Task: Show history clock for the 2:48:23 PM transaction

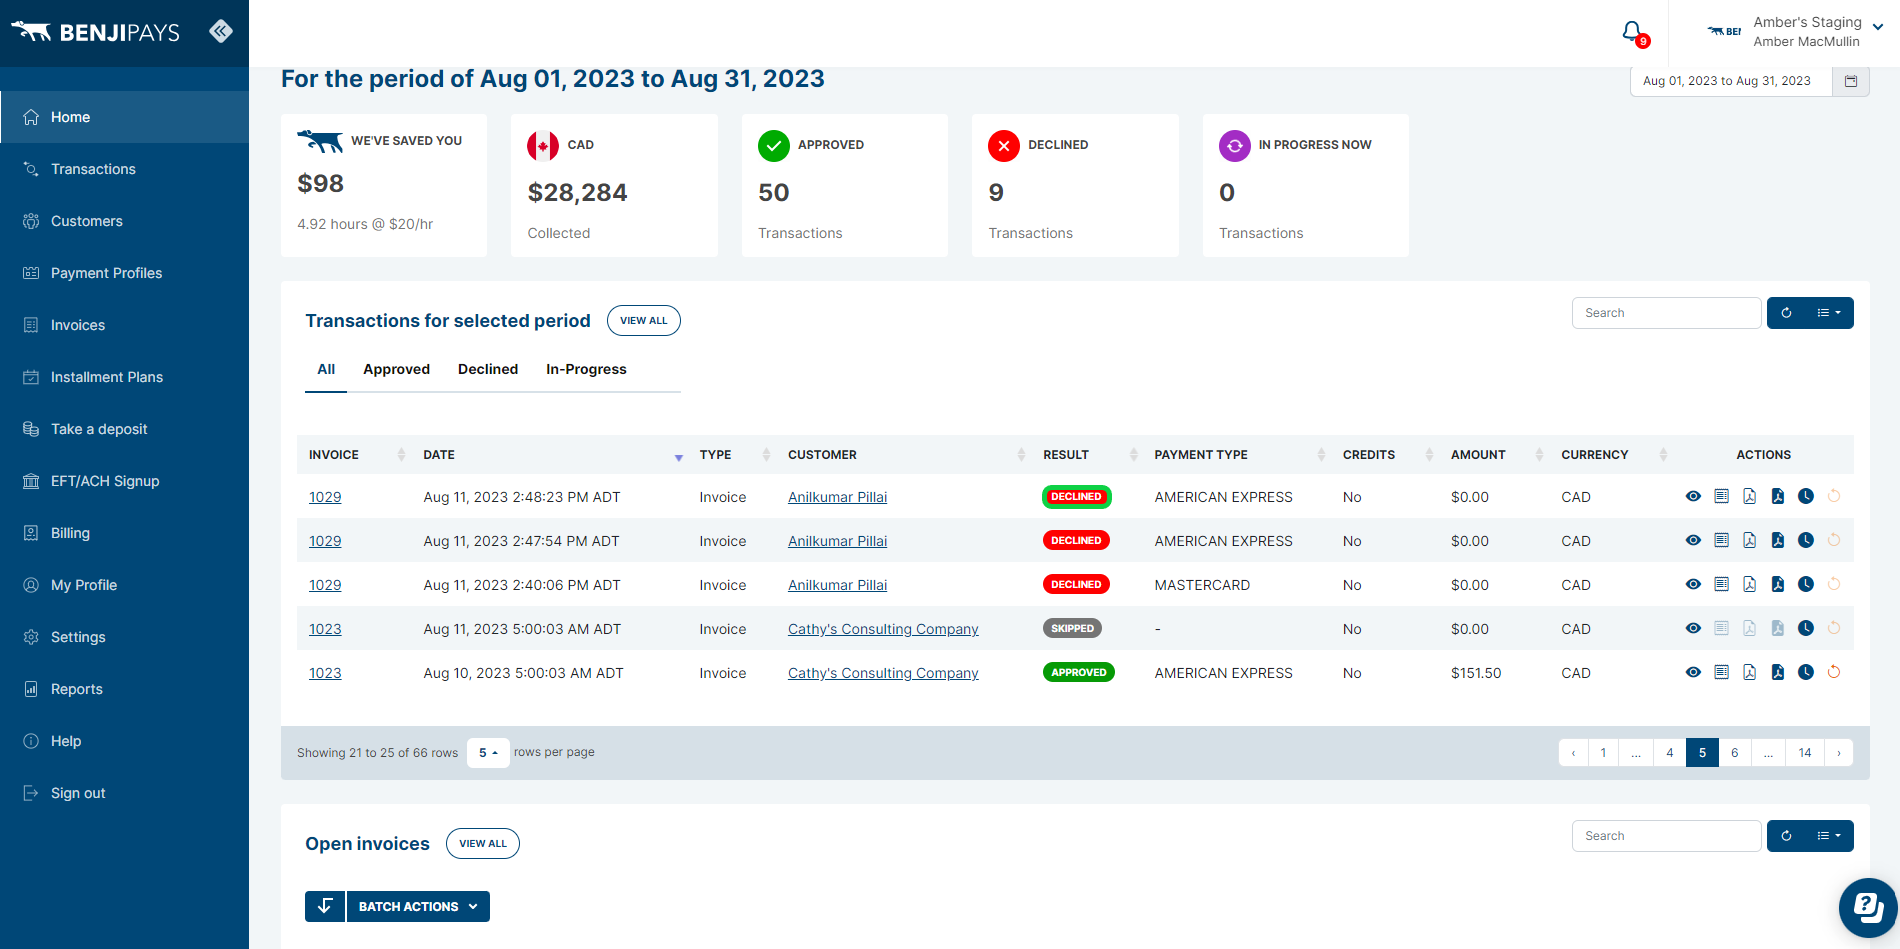Action: tap(1805, 496)
